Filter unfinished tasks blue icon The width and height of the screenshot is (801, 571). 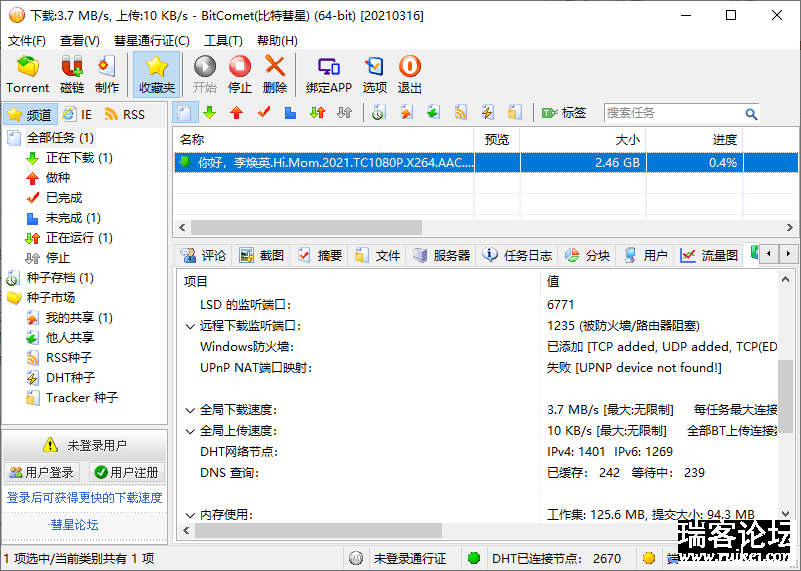[290, 112]
